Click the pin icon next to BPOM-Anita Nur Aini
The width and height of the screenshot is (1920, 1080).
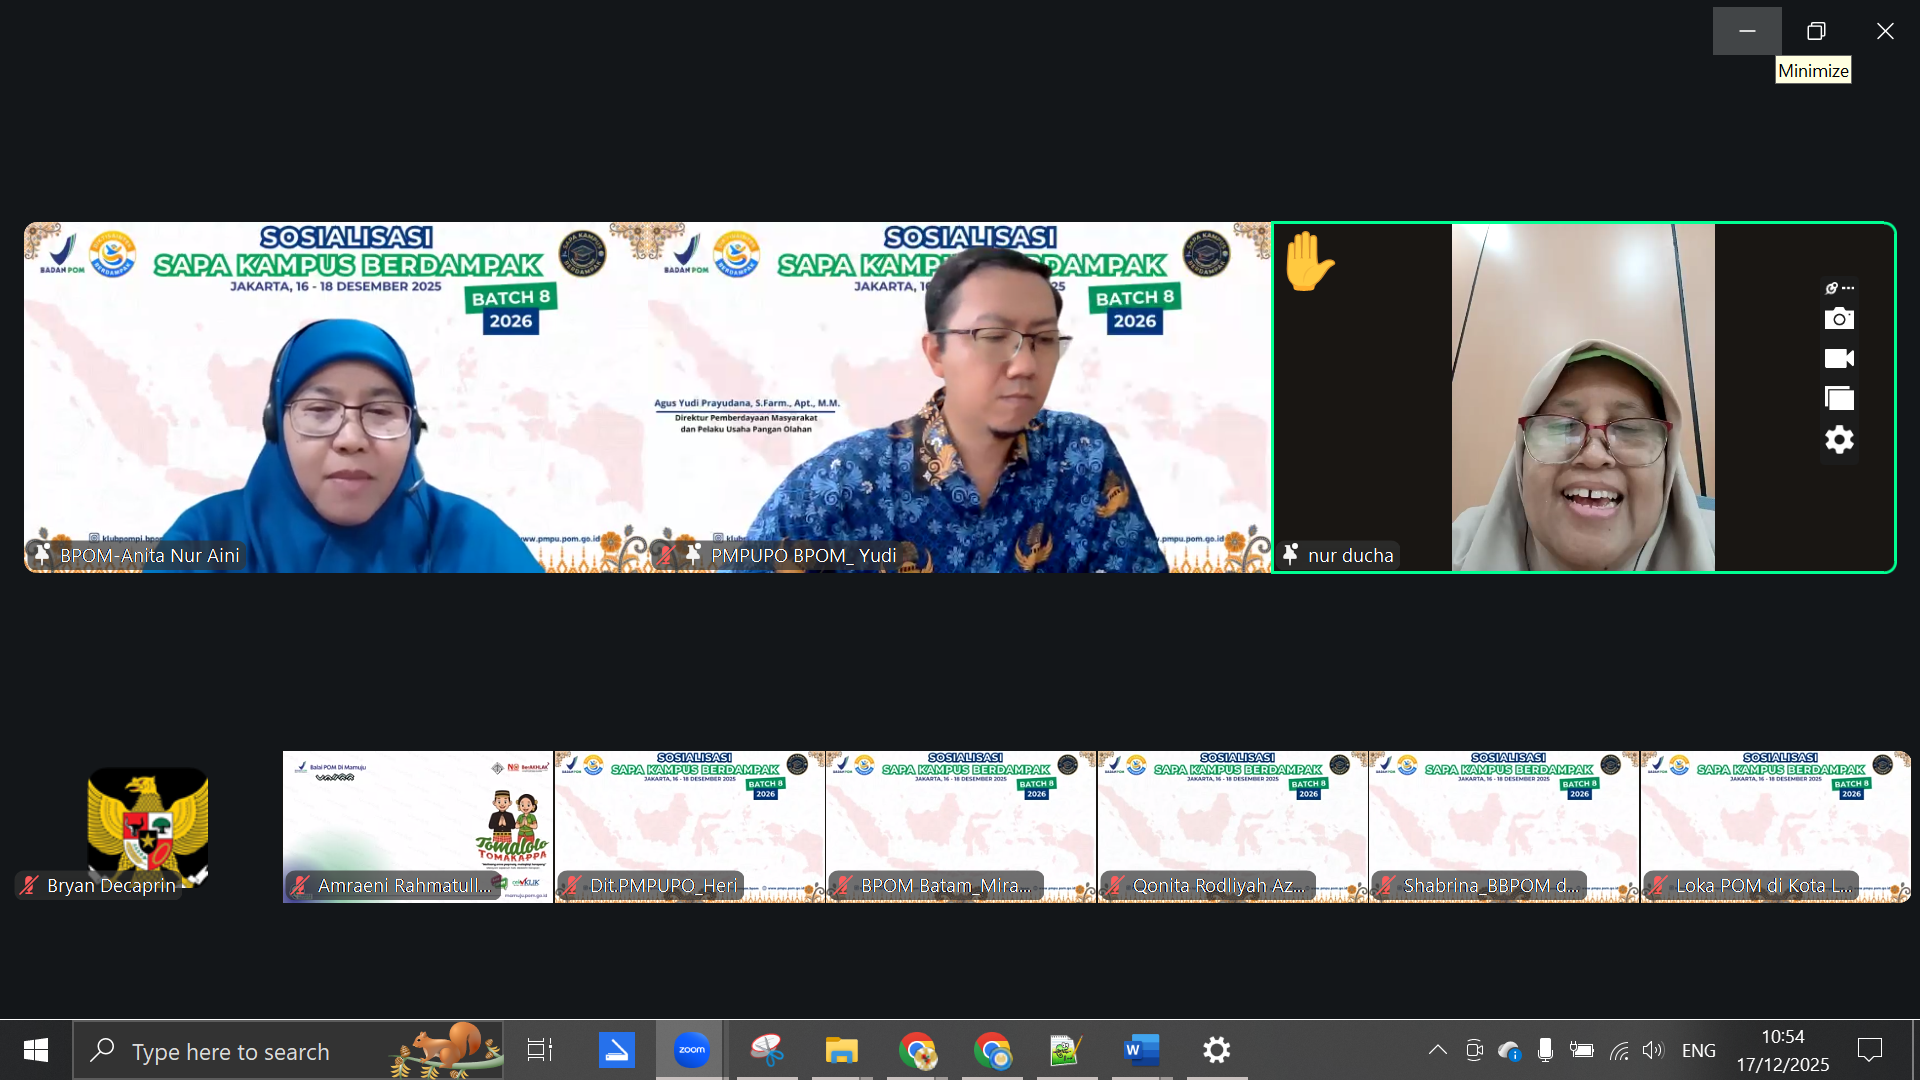(42, 554)
